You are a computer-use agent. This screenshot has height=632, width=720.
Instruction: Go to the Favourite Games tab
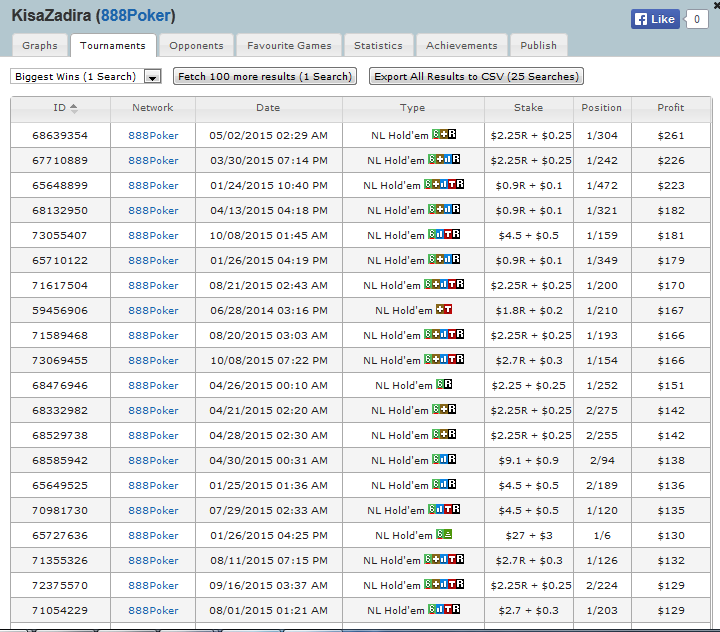click(289, 45)
